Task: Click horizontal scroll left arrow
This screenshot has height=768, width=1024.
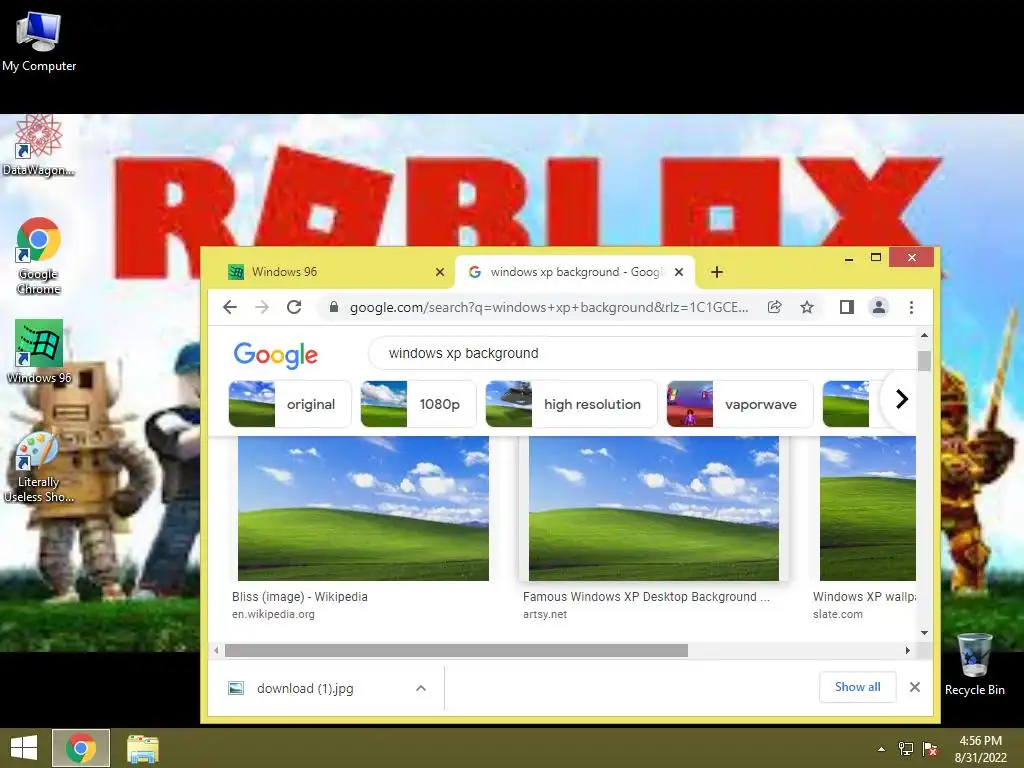Action: (x=216, y=650)
